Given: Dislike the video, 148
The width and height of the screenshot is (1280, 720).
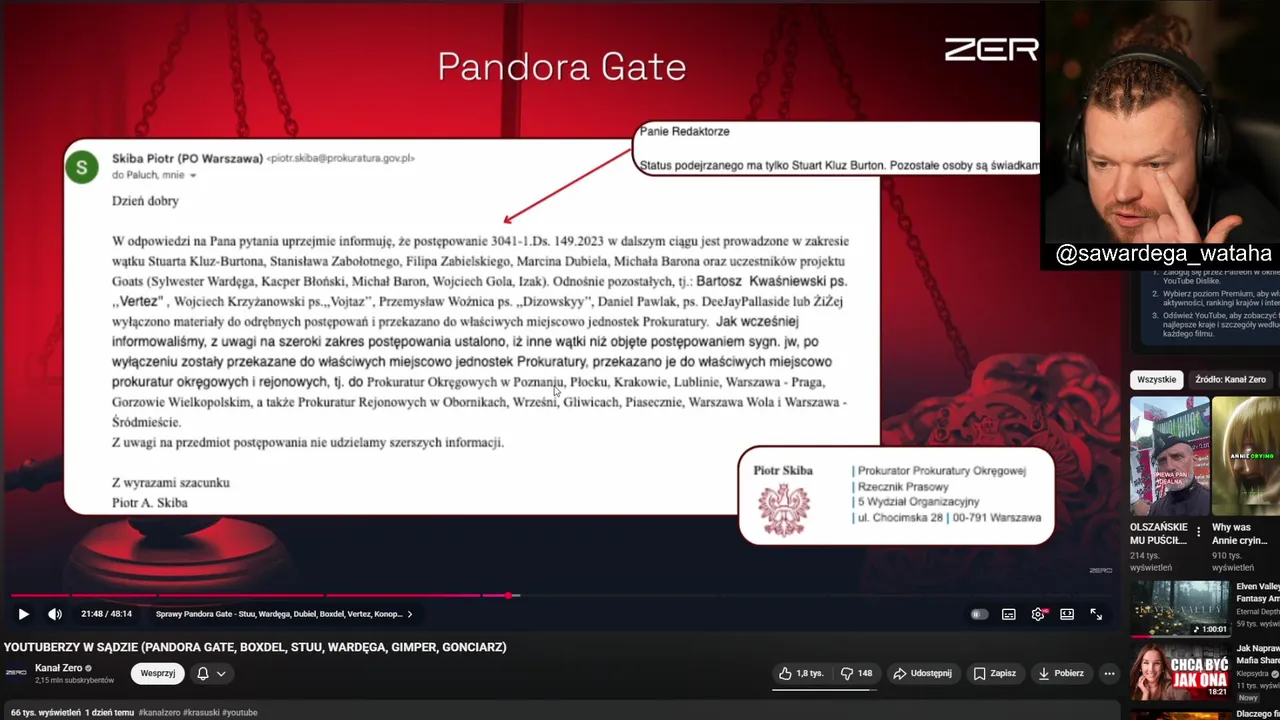Looking at the screenshot, I should click(x=856, y=673).
